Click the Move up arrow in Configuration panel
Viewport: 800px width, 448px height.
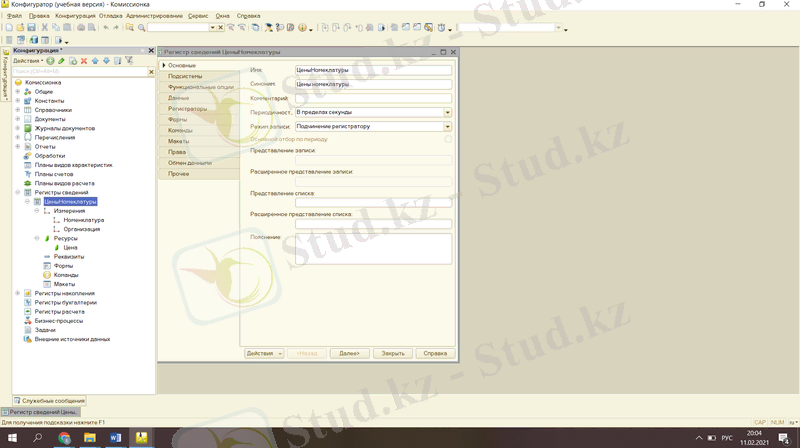tap(95, 61)
